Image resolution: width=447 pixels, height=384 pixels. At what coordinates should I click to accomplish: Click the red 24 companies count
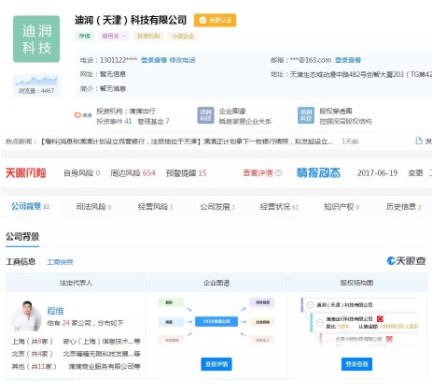point(66,323)
